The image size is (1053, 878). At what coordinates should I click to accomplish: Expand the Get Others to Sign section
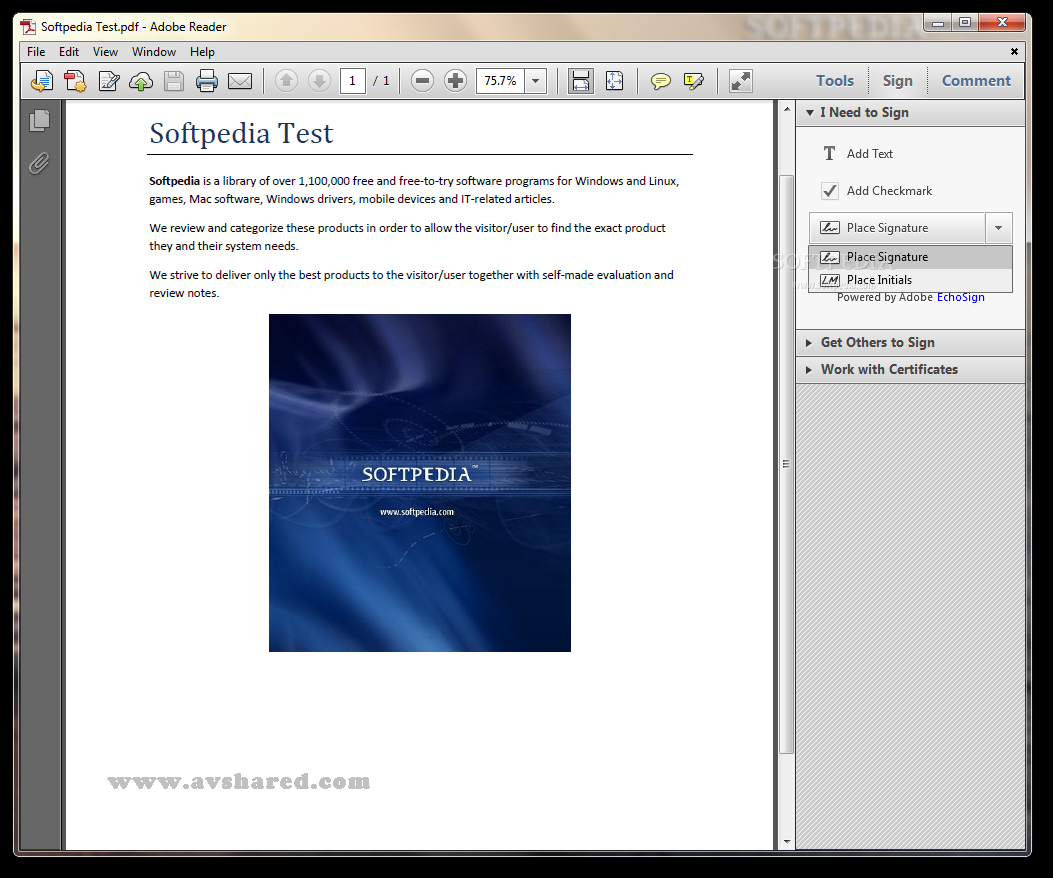point(809,343)
